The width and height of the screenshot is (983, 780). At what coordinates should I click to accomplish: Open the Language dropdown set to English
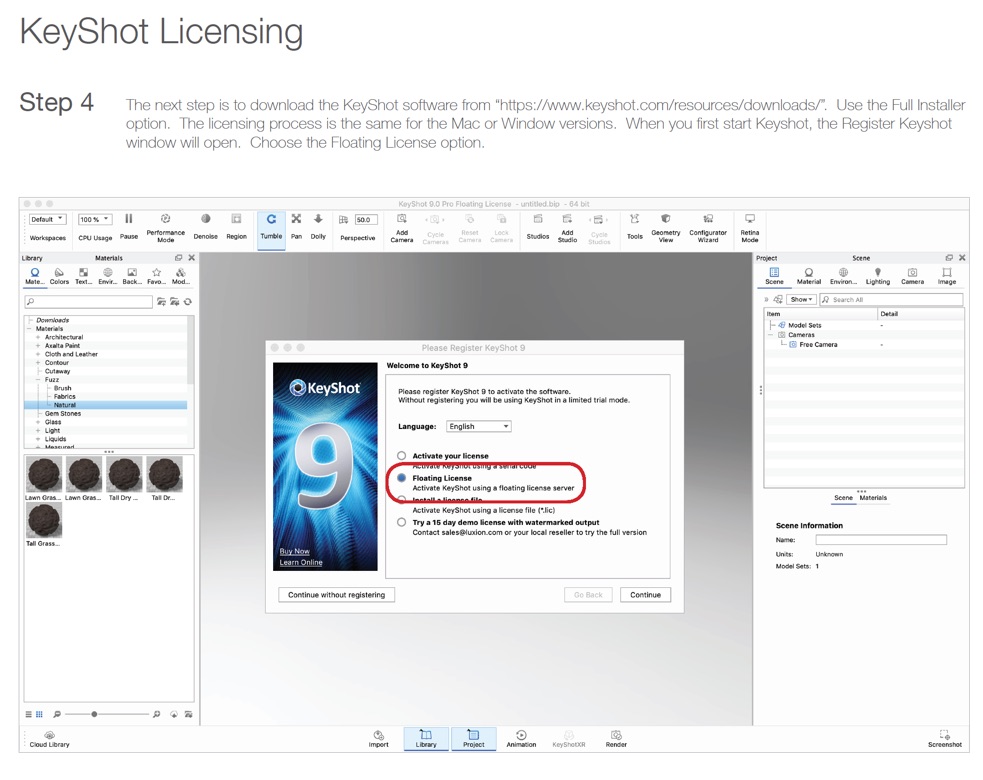(x=479, y=426)
